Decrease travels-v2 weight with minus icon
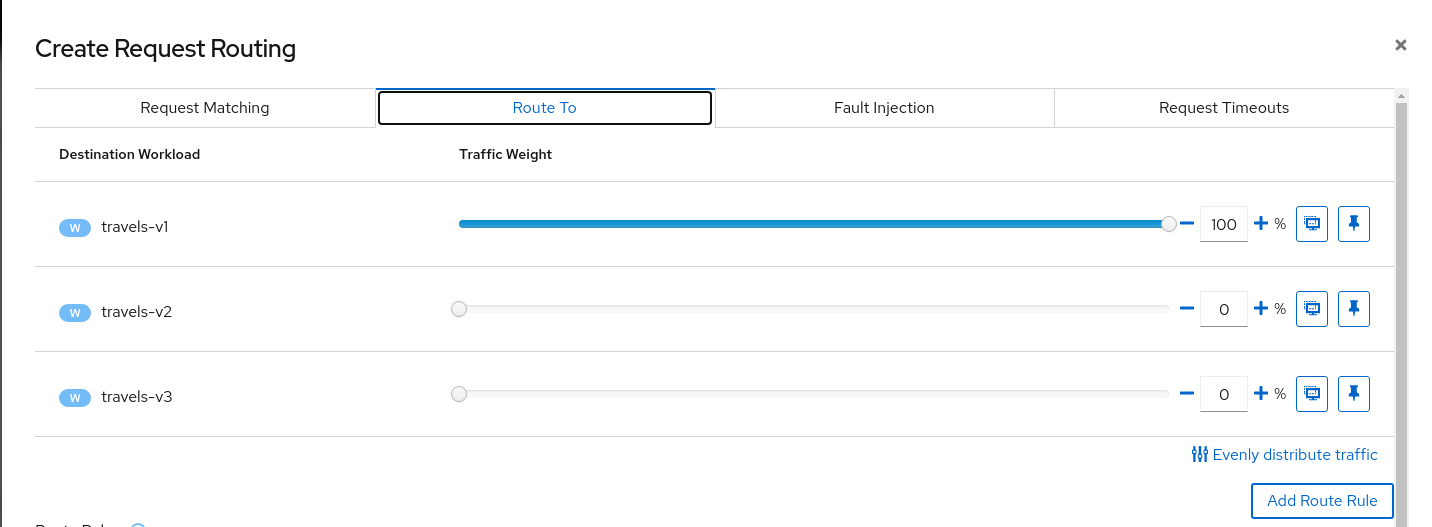Image resolution: width=1432 pixels, height=527 pixels. point(1187,309)
